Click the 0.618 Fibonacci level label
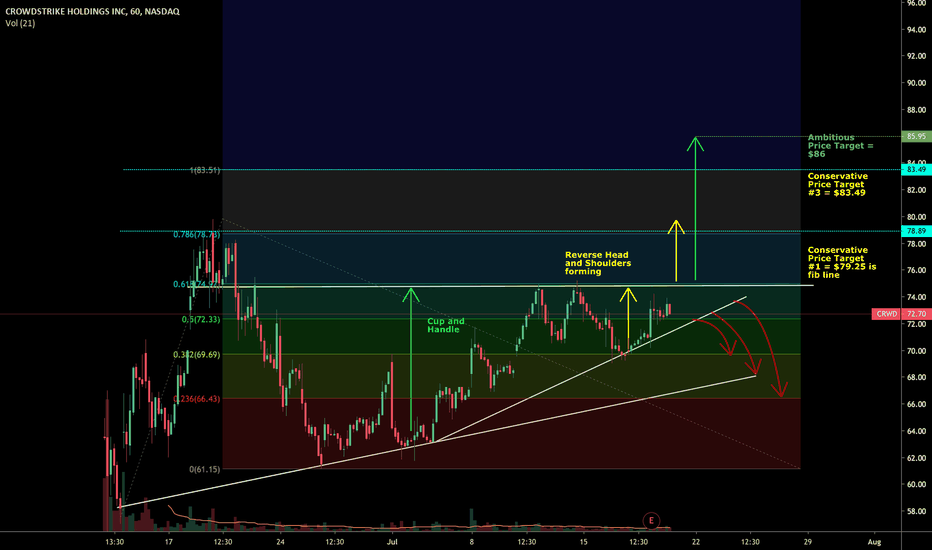This screenshot has width=932, height=550. coord(197,285)
